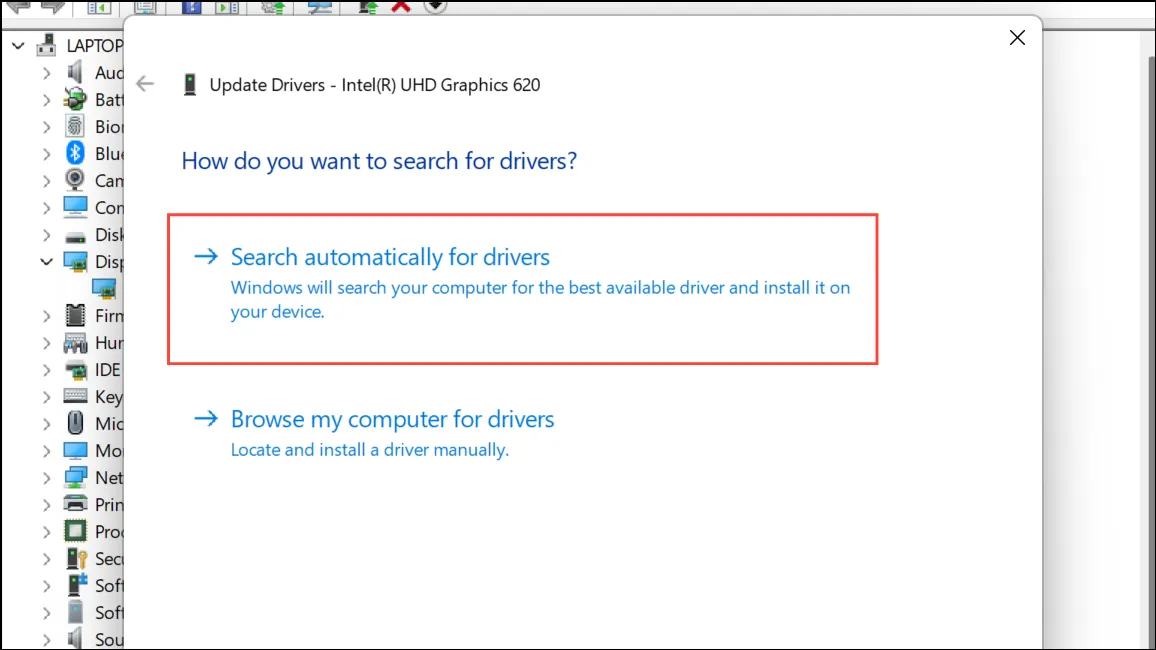Select the monitor icon of the Con row
Screen dimensions: 1156x650
tap(74, 207)
